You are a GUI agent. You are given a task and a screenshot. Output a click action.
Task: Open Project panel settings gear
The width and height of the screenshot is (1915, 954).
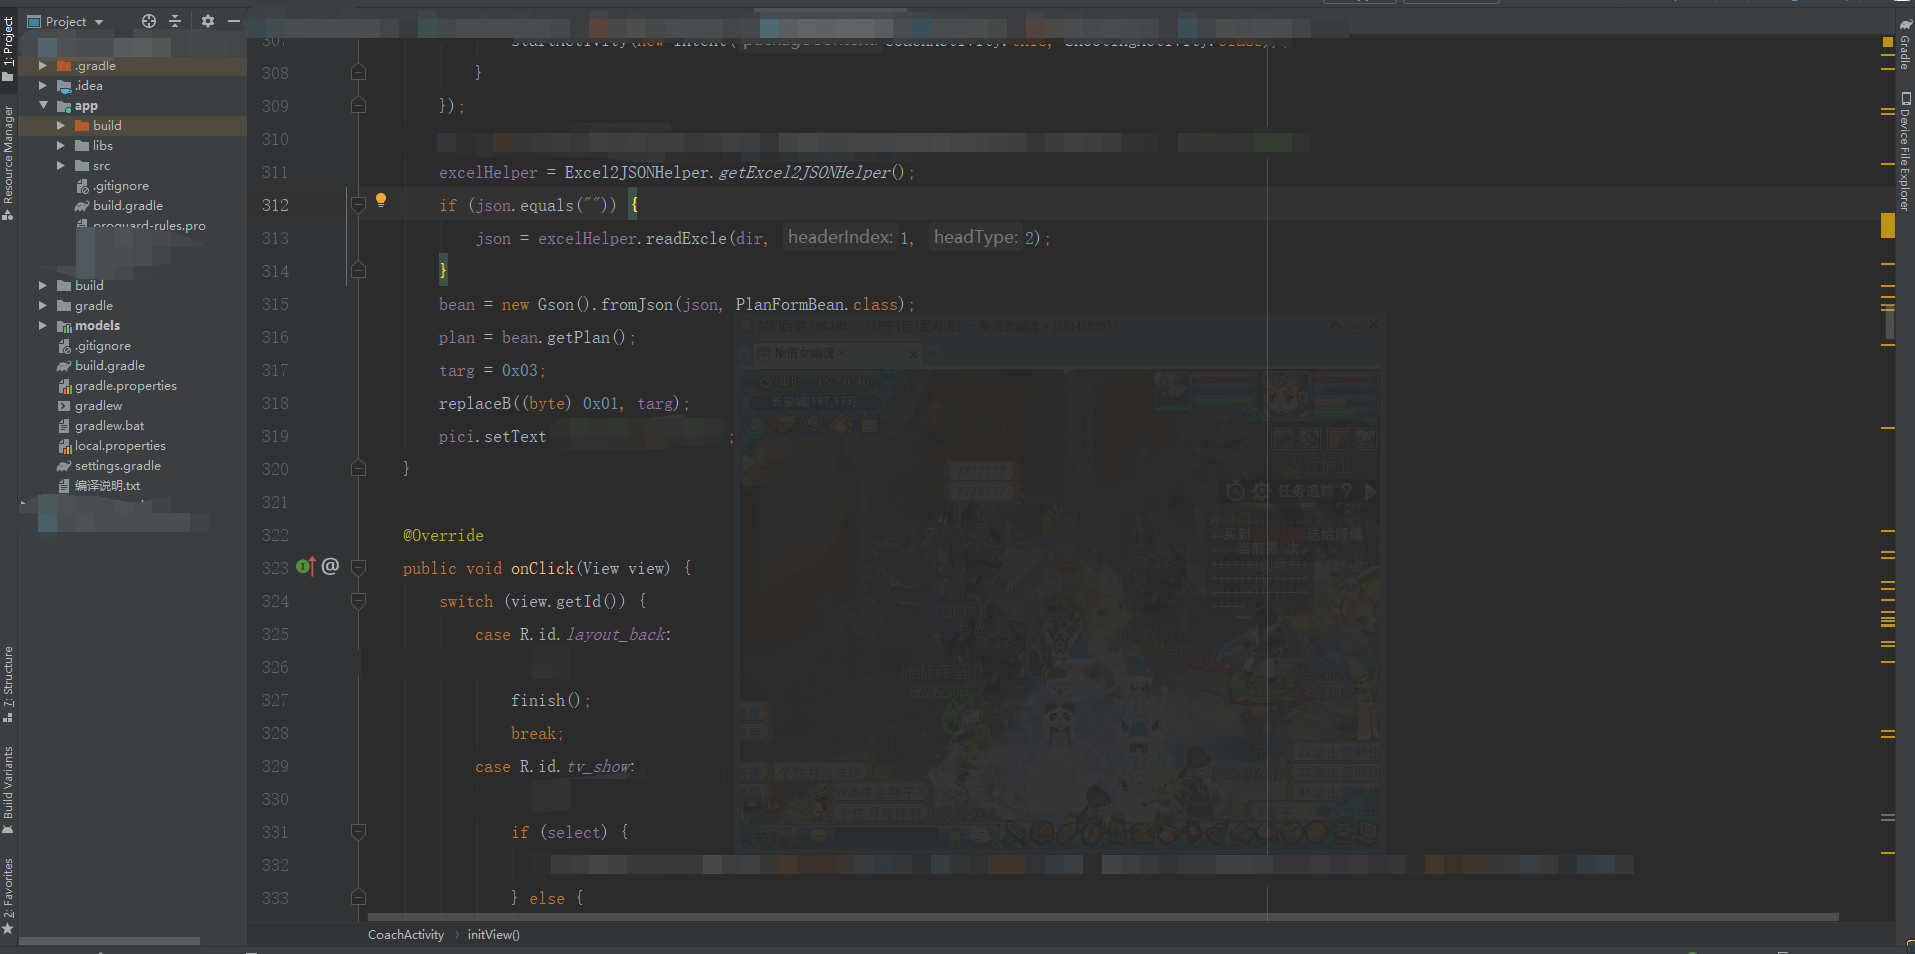click(x=208, y=21)
